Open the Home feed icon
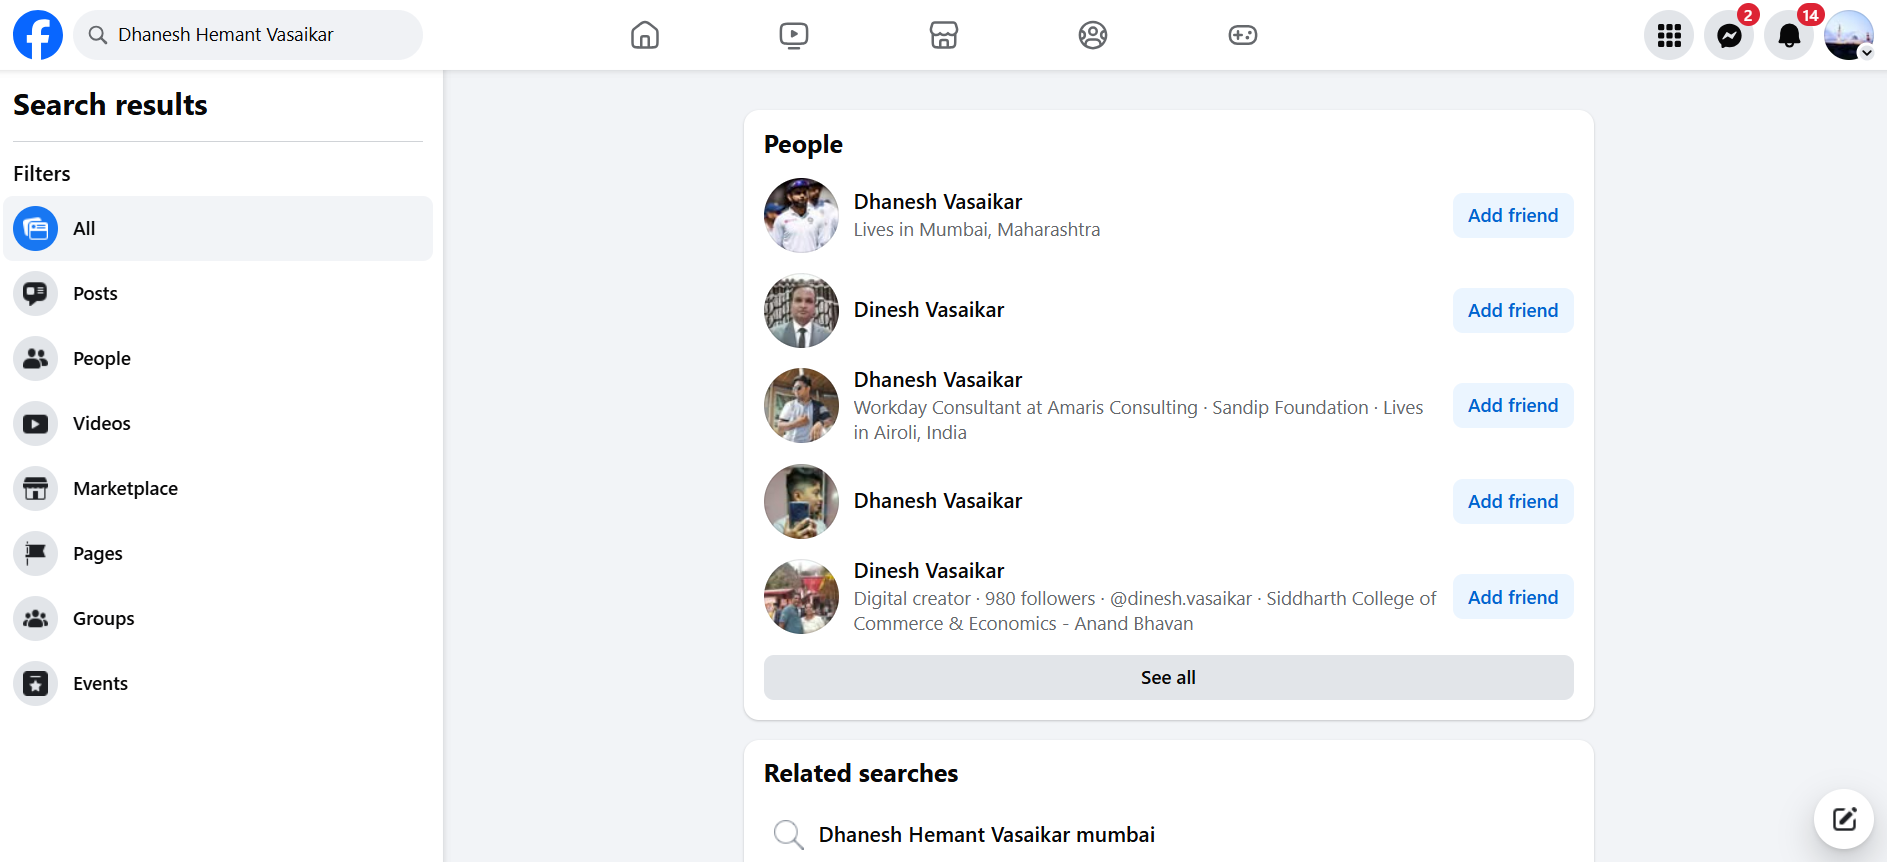 645,35
